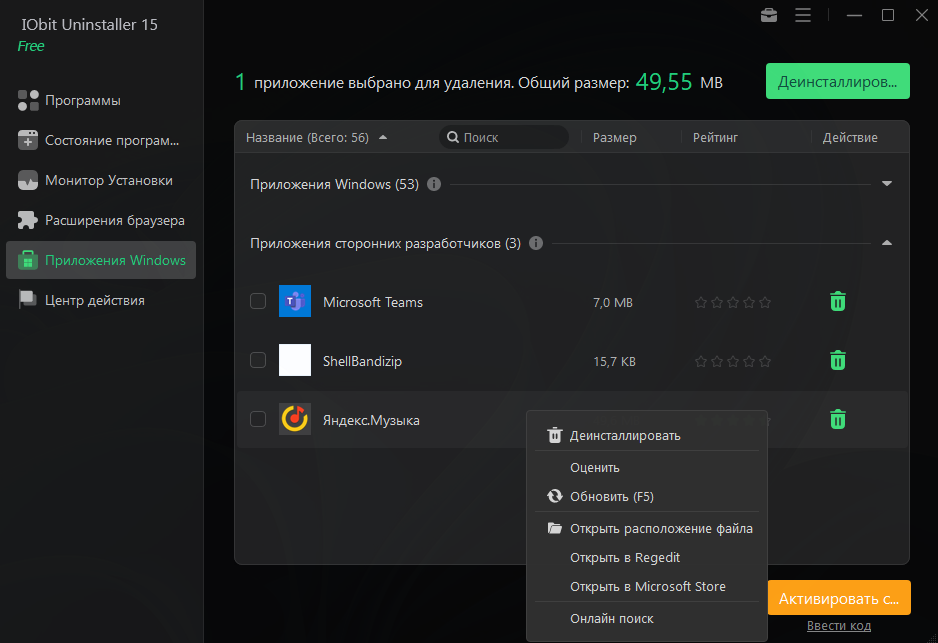This screenshot has width=938, height=643.
Task: Open Расширения браузера section
Action: (x=101, y=220)
